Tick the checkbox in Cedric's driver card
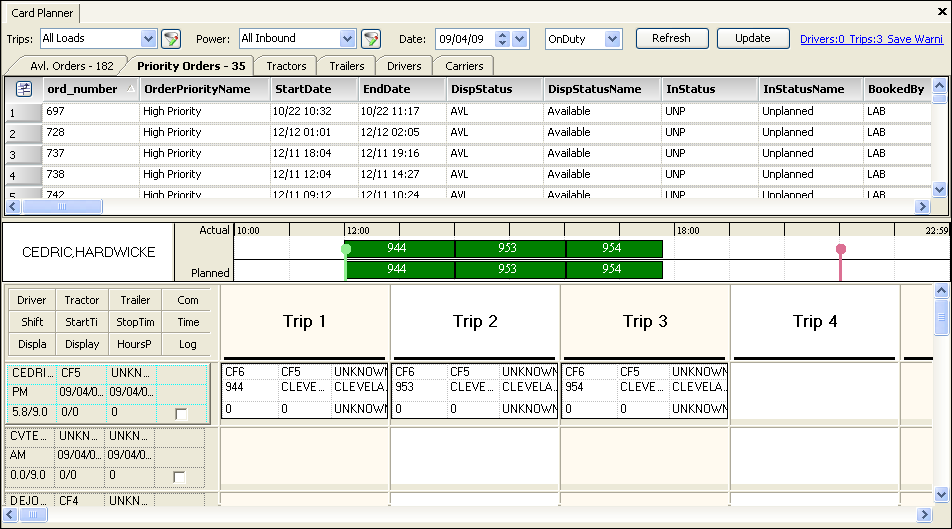 click(180, 413)
